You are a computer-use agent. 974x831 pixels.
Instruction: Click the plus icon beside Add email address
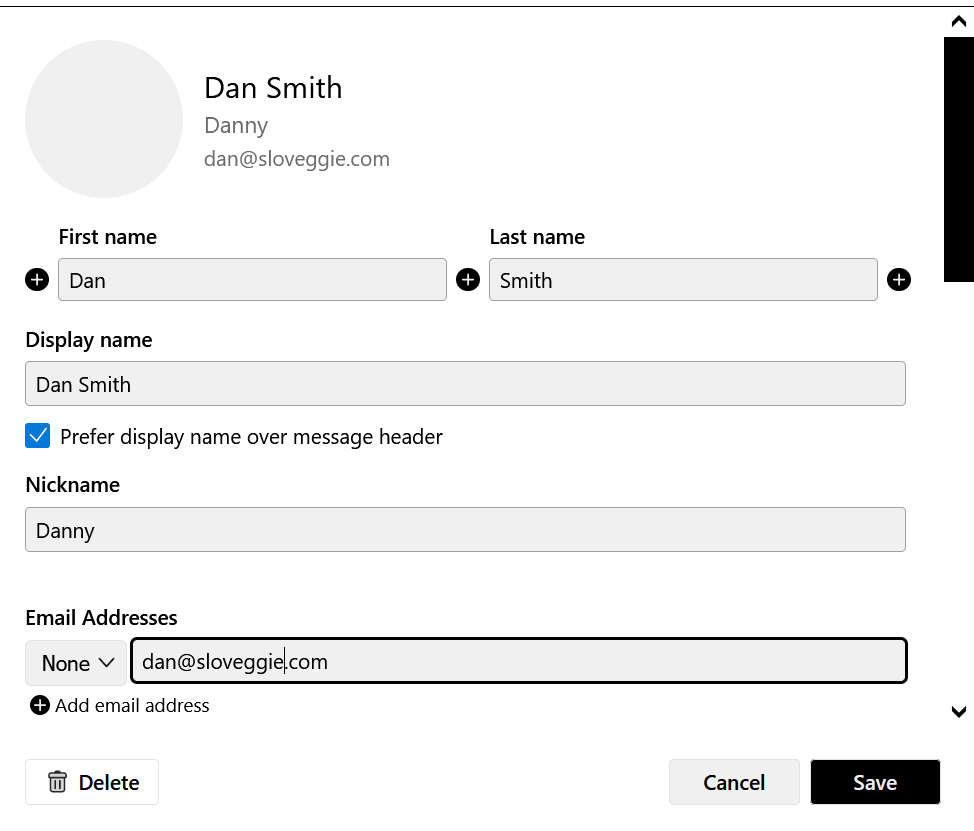pos(40,706)
